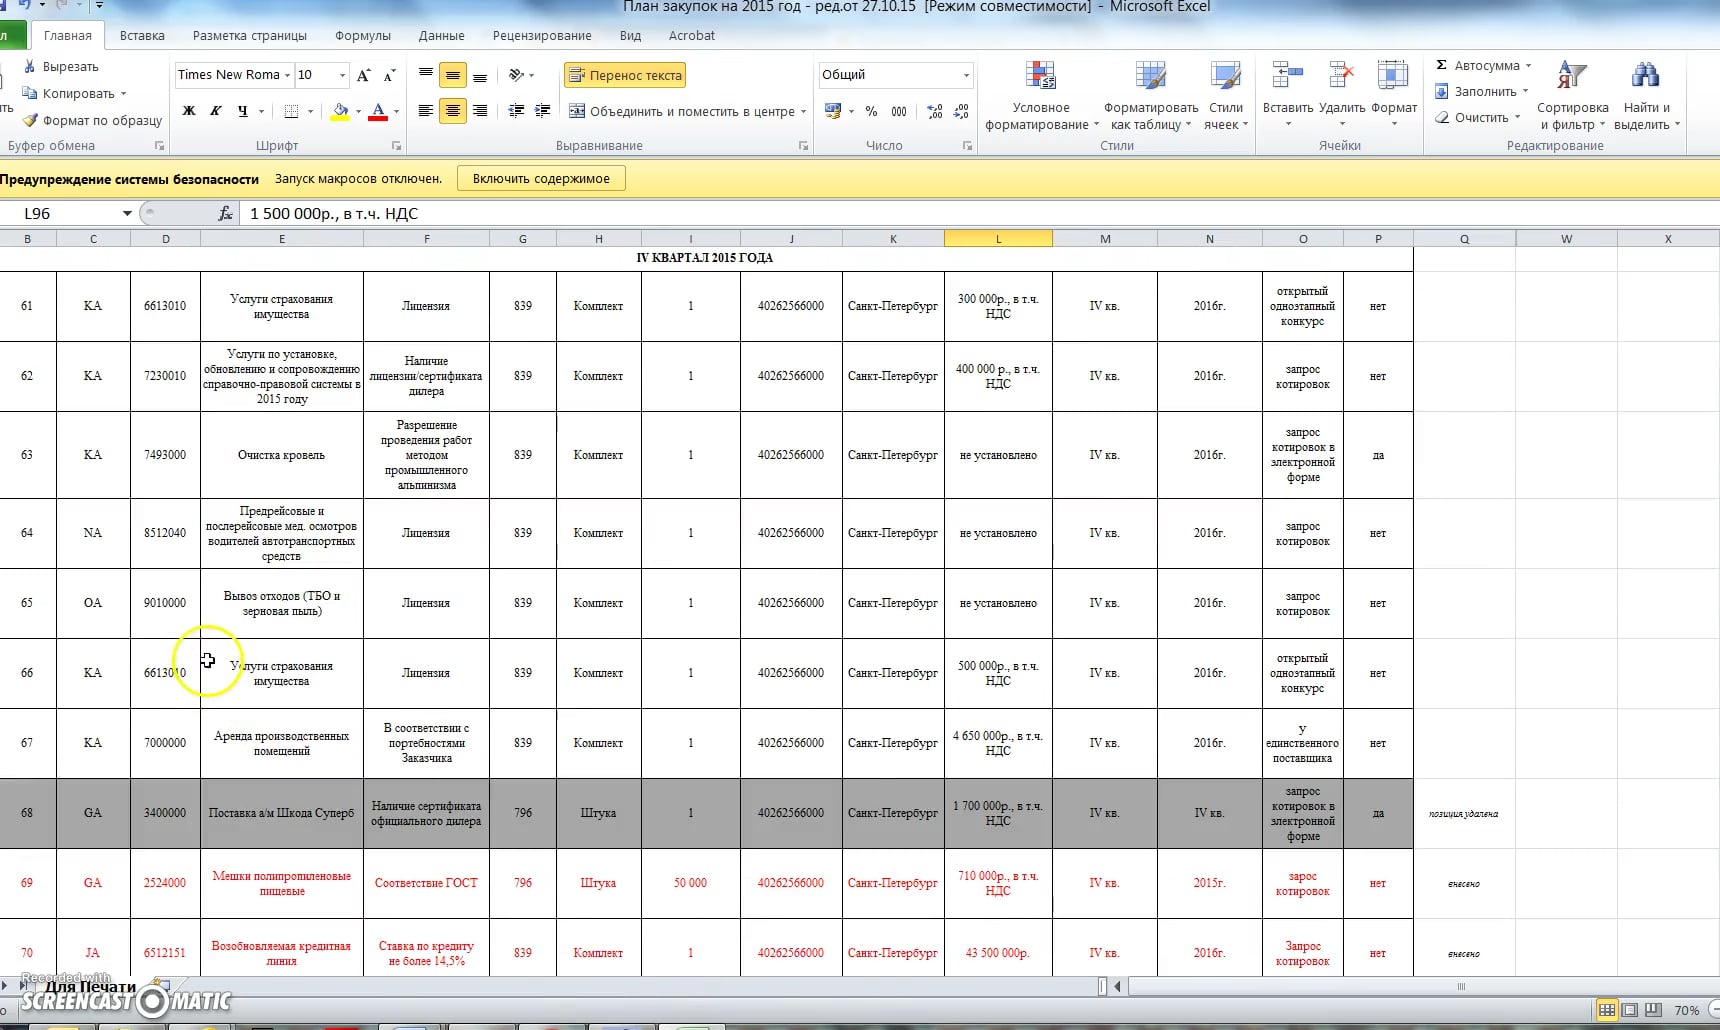
Task: Open Conditional Formatting (Условное форматирование)
Action: coord(1041,96)
